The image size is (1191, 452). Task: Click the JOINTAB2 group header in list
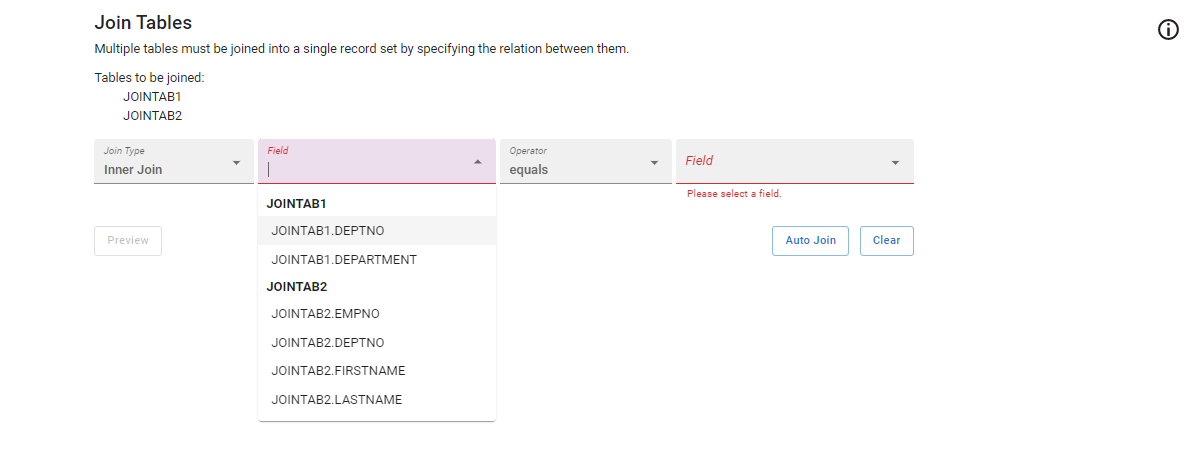(296, 286)
